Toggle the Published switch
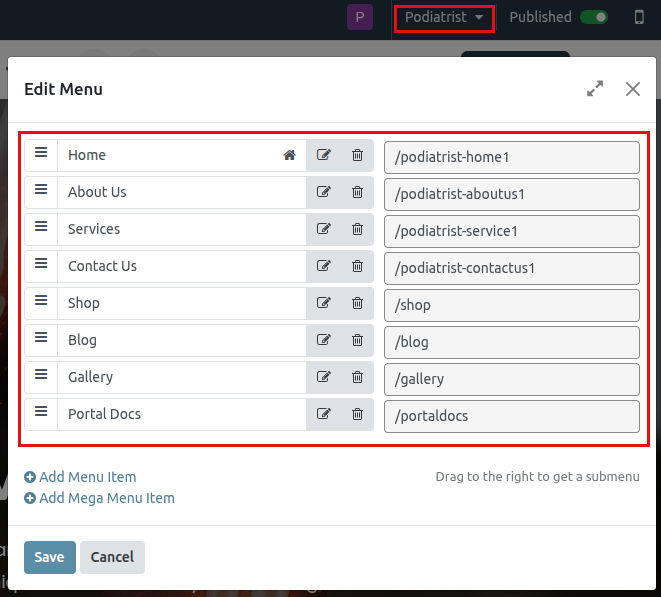This screenshot has width=661, height=597. (x=594, y=17)
